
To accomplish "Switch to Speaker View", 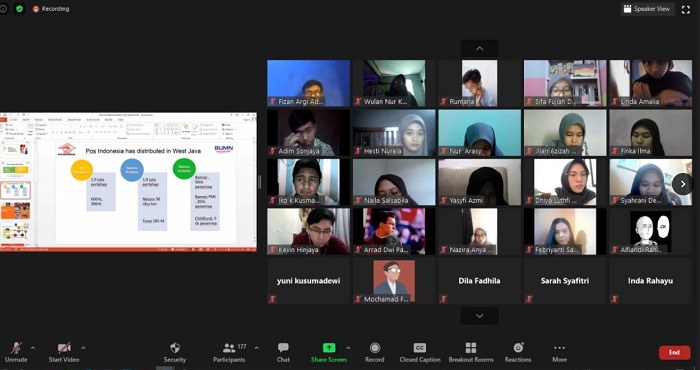I will [x=648, y=9].
